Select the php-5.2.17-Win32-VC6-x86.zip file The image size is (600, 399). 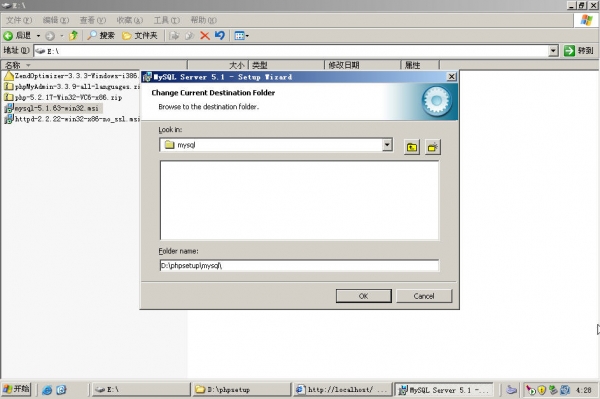tap(63, 97)
